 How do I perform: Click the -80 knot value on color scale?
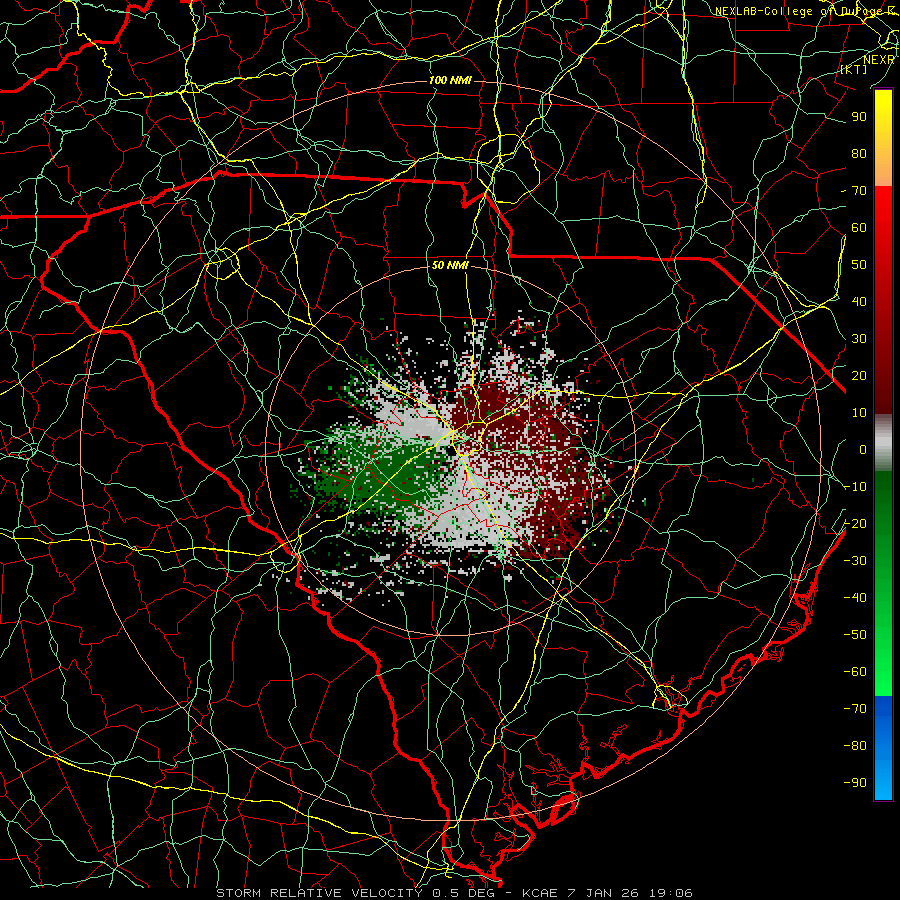(x=855, y=746)
